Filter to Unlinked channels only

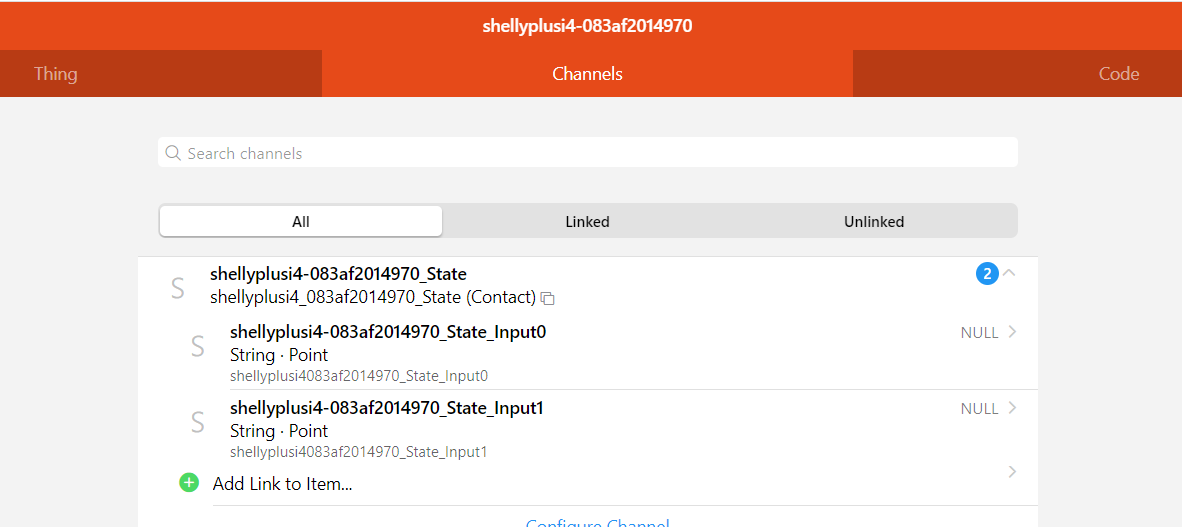point(873,222)
